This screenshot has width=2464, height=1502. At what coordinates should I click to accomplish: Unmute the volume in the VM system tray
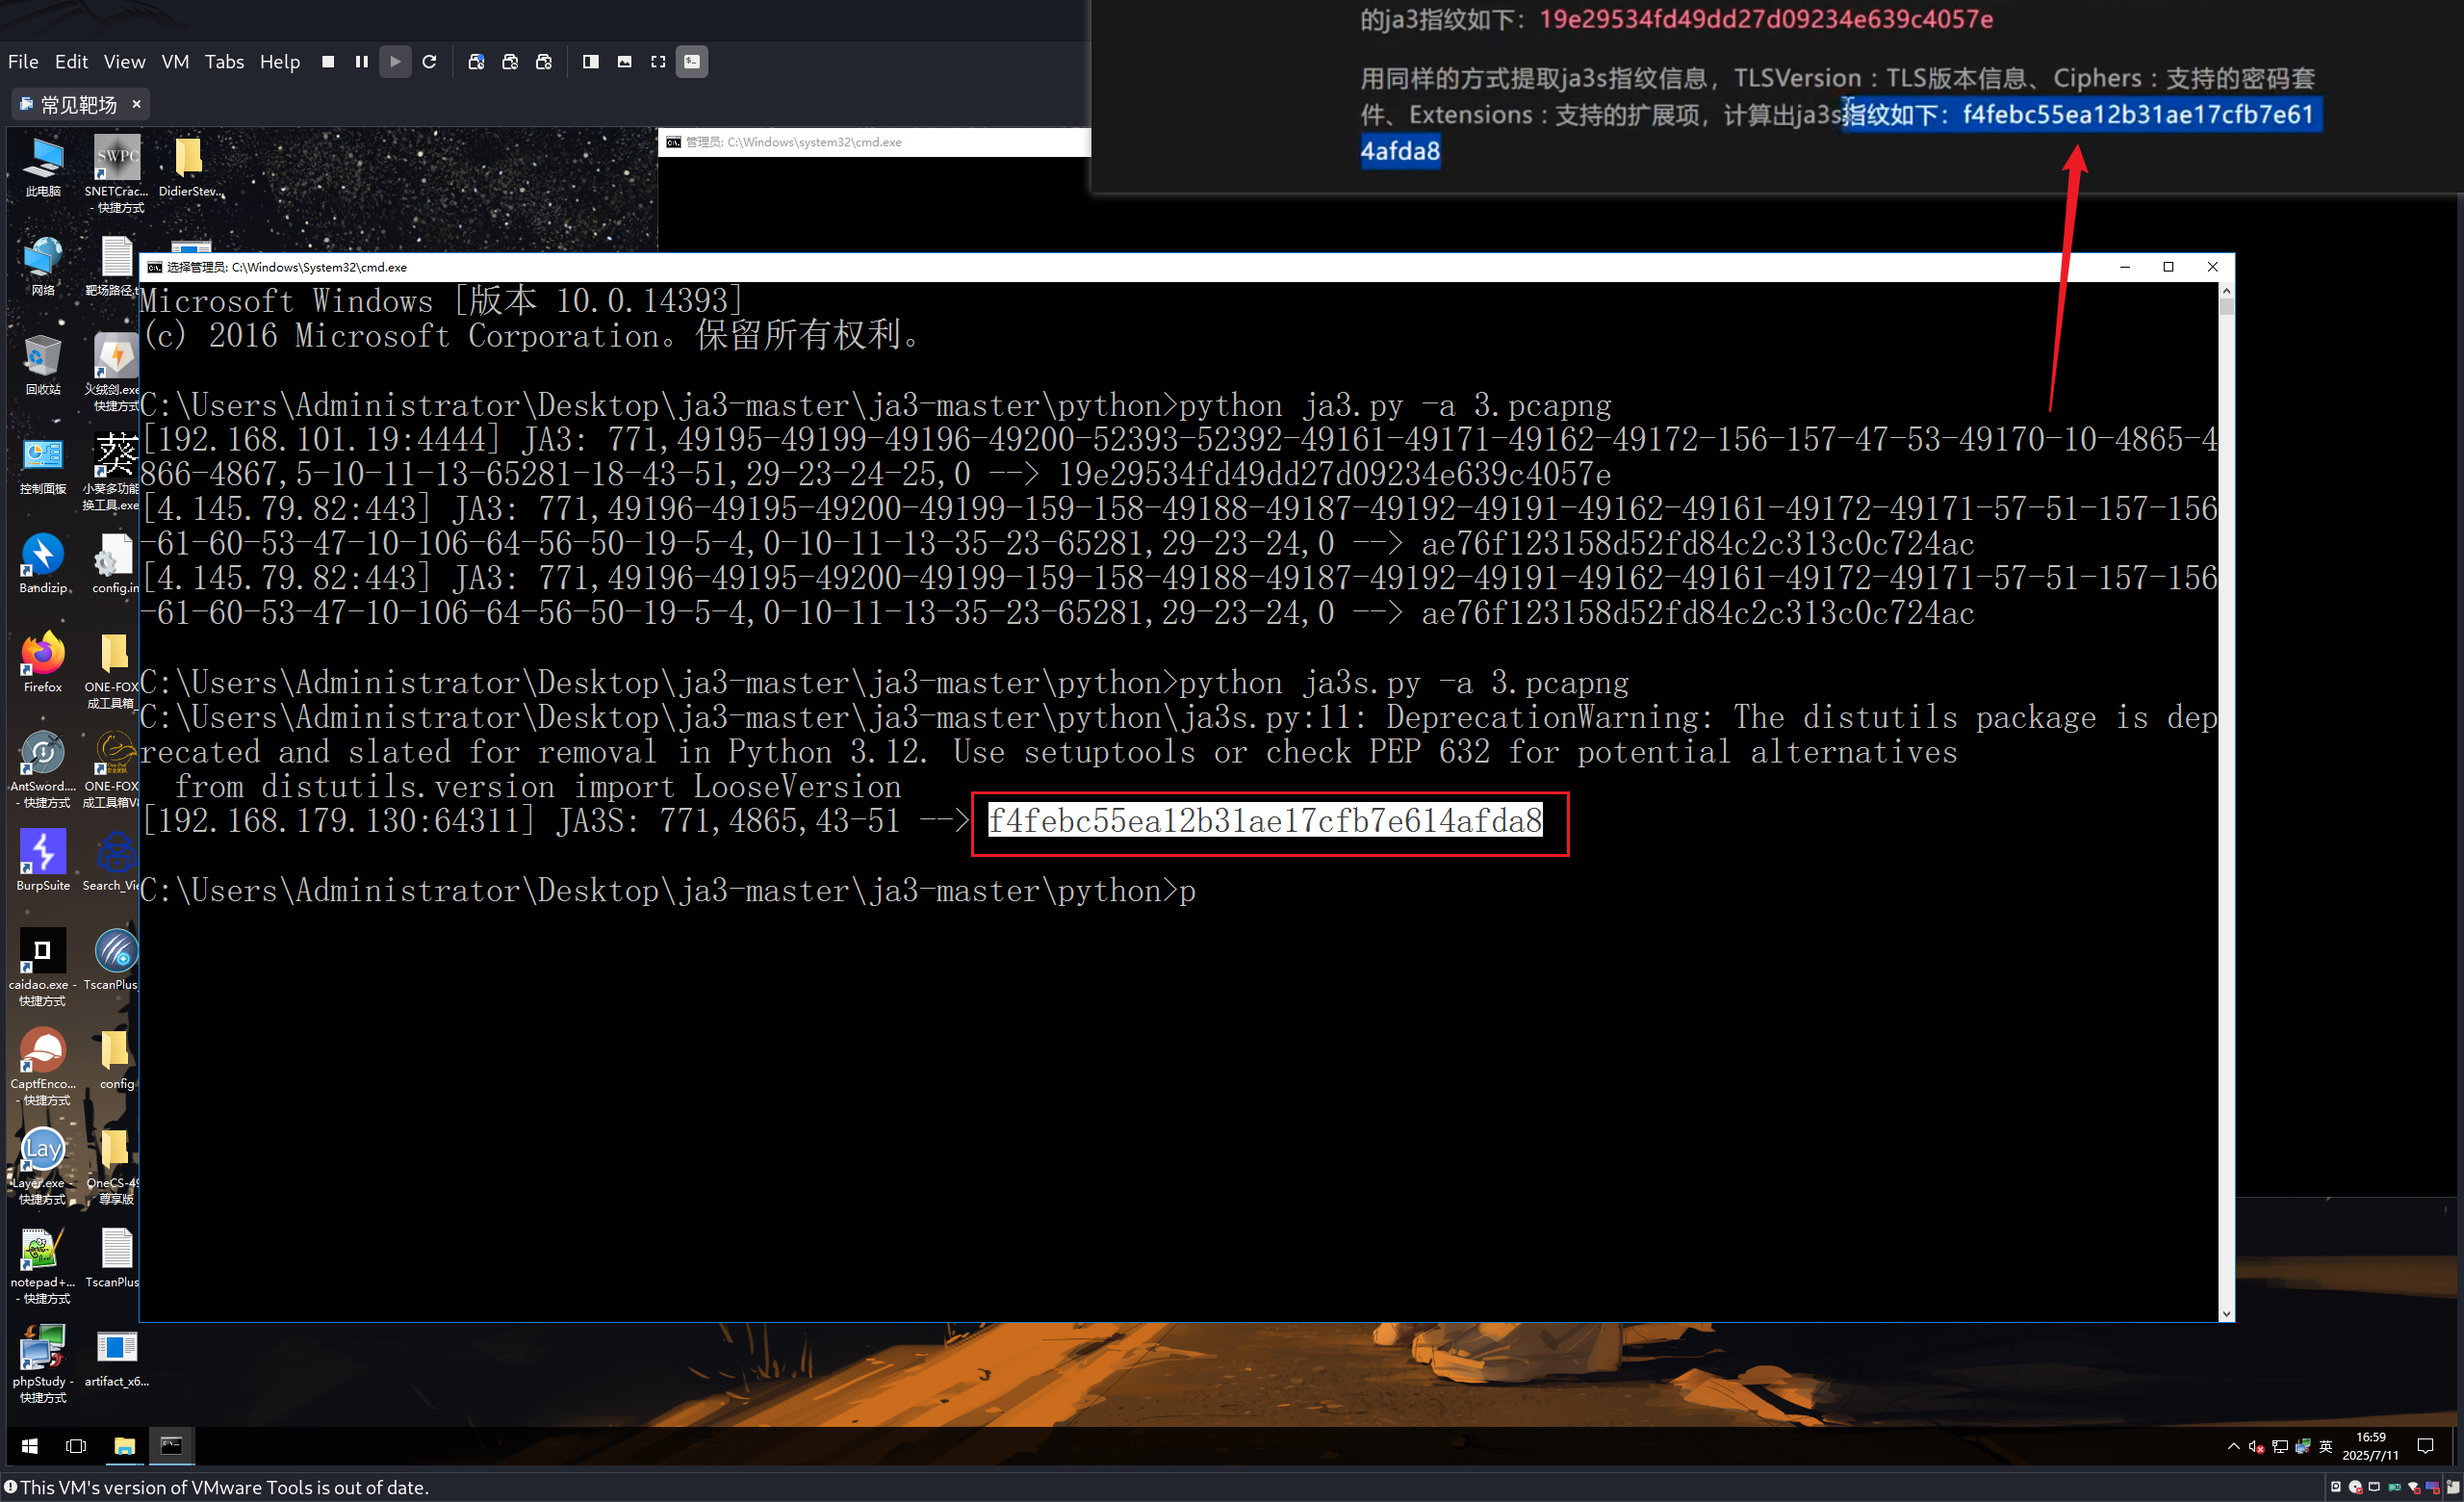coord(2257,1447)
